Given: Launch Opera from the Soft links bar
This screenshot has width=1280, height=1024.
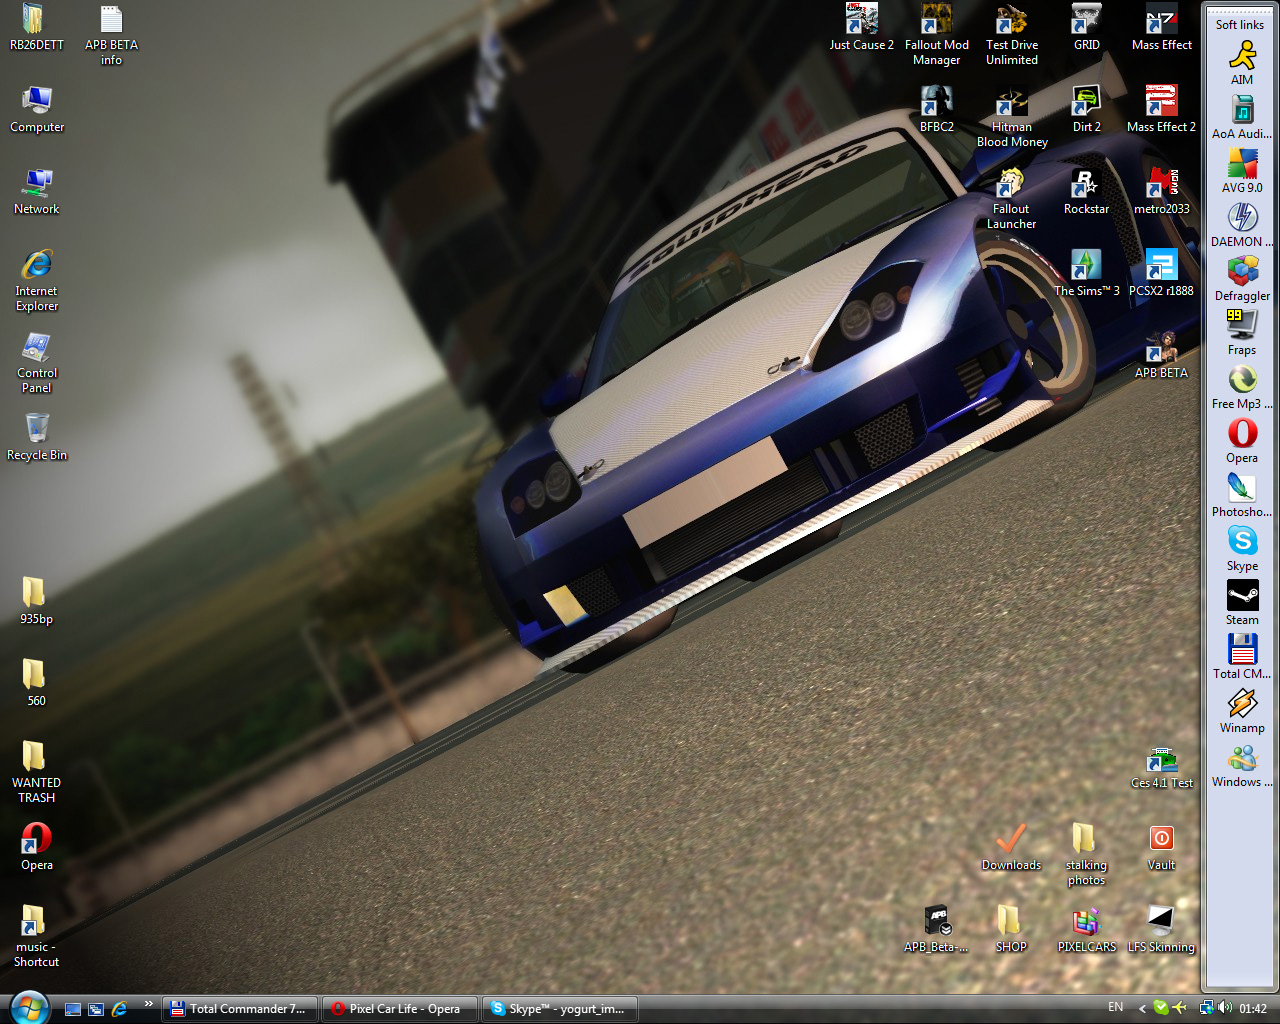Looking at the screenshot, I should [1242, 442].
